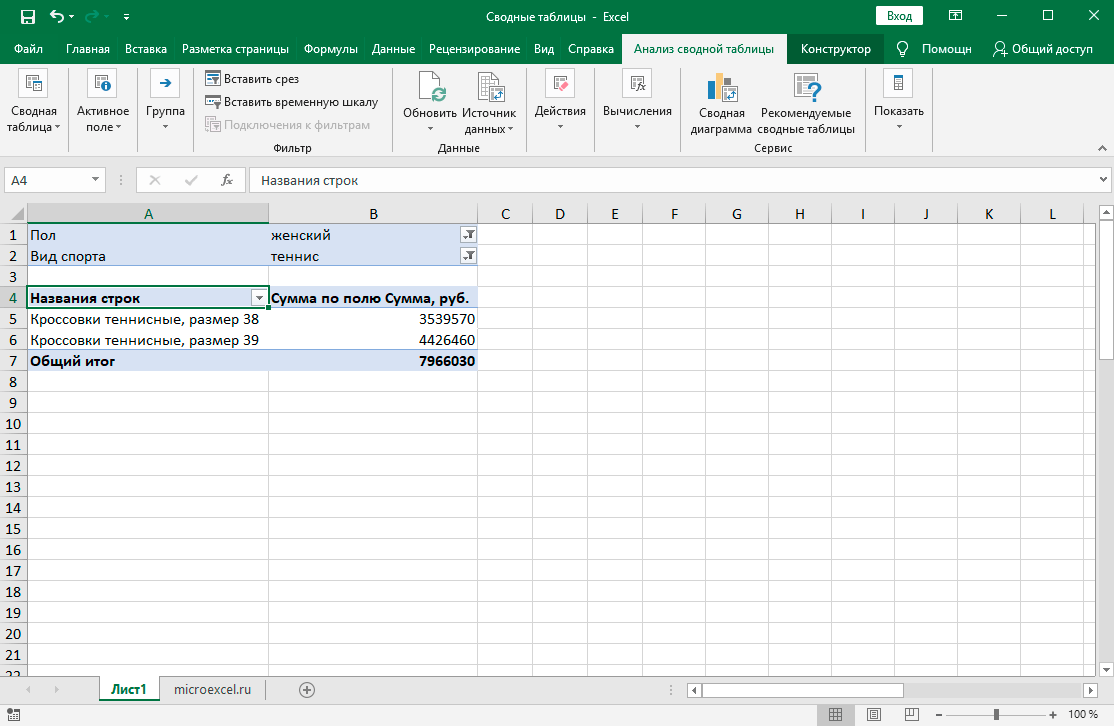Open the Формулы ribbon tab

[330, 49]
